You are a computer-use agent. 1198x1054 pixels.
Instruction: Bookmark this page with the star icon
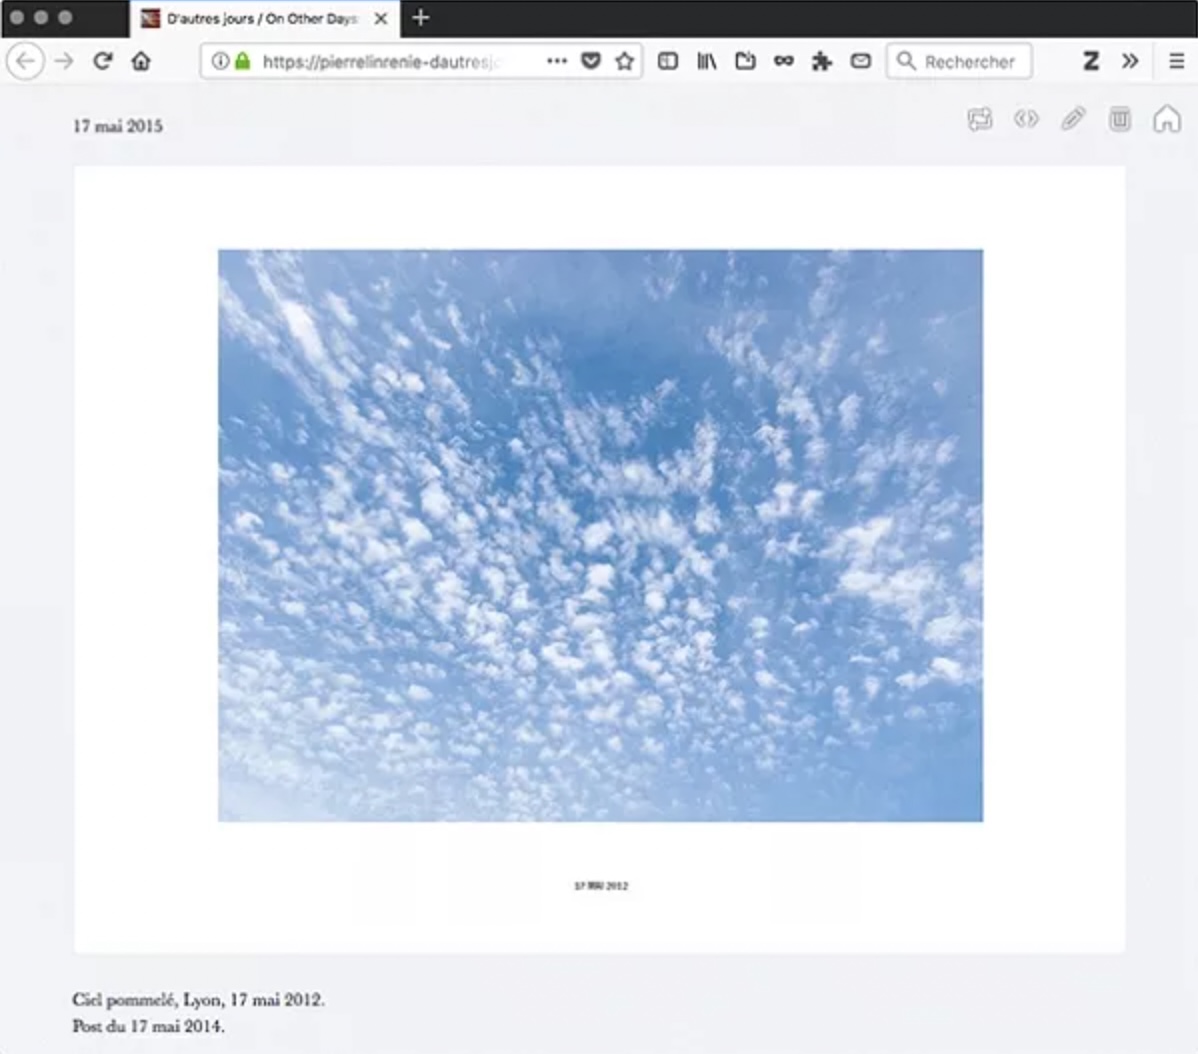tap(625, 61)
